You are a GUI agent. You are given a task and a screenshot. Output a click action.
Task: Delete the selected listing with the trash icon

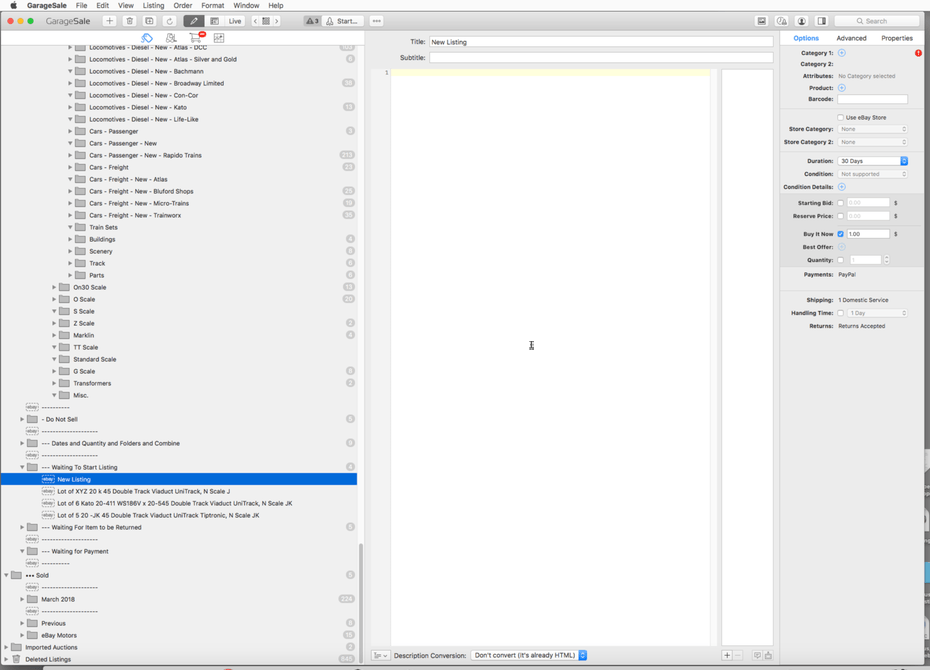[129, 21]
